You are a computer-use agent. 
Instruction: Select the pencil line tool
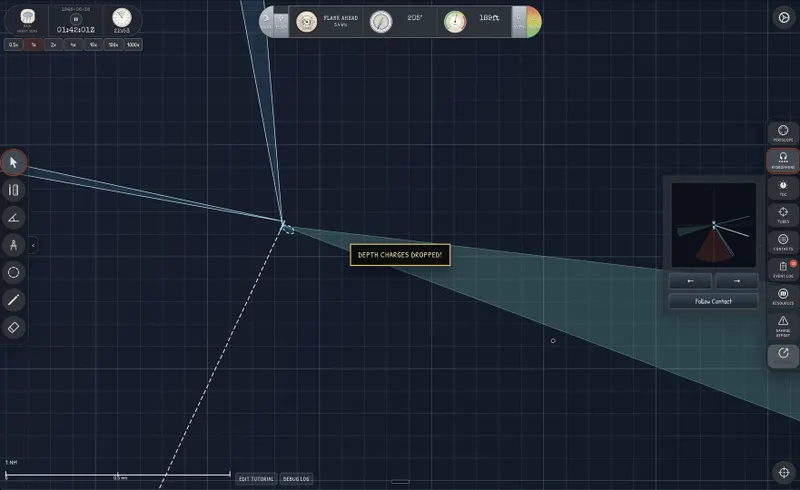pyautogui.click(x=14, y=300)
